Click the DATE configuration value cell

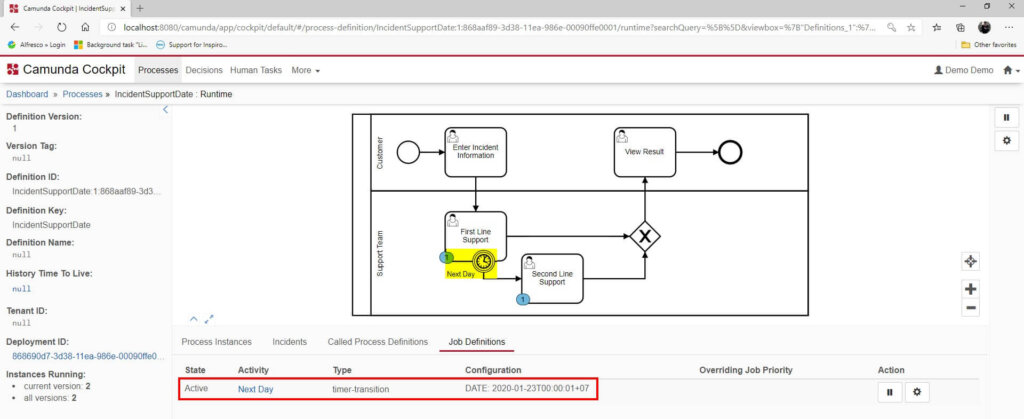[x=527, y=390]
